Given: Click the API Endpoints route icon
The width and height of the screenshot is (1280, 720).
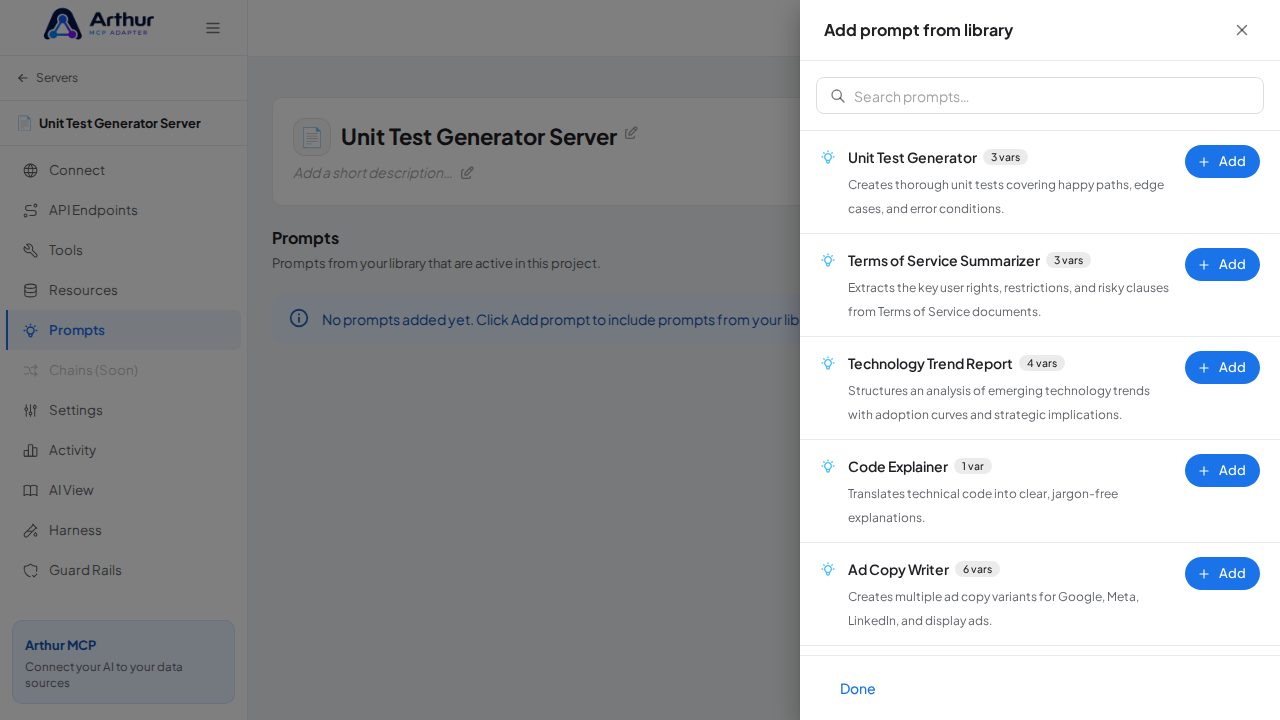Looking at the screenshot, I should (30, 210).
